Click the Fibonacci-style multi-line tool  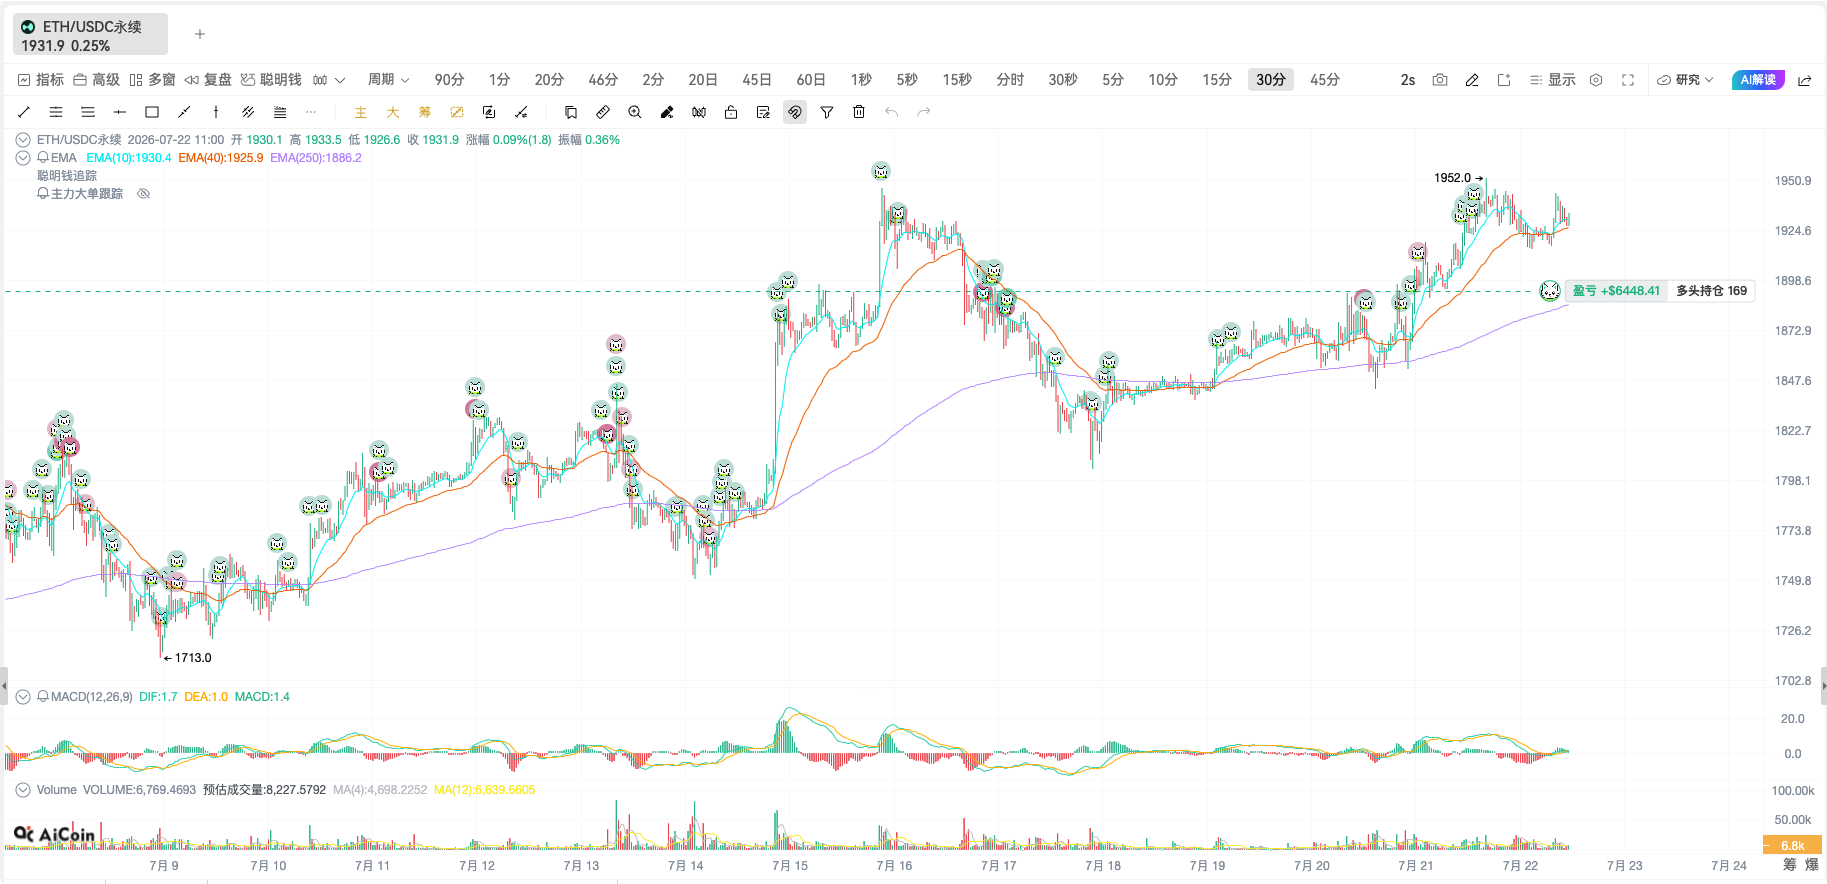[x=280, y=112]
